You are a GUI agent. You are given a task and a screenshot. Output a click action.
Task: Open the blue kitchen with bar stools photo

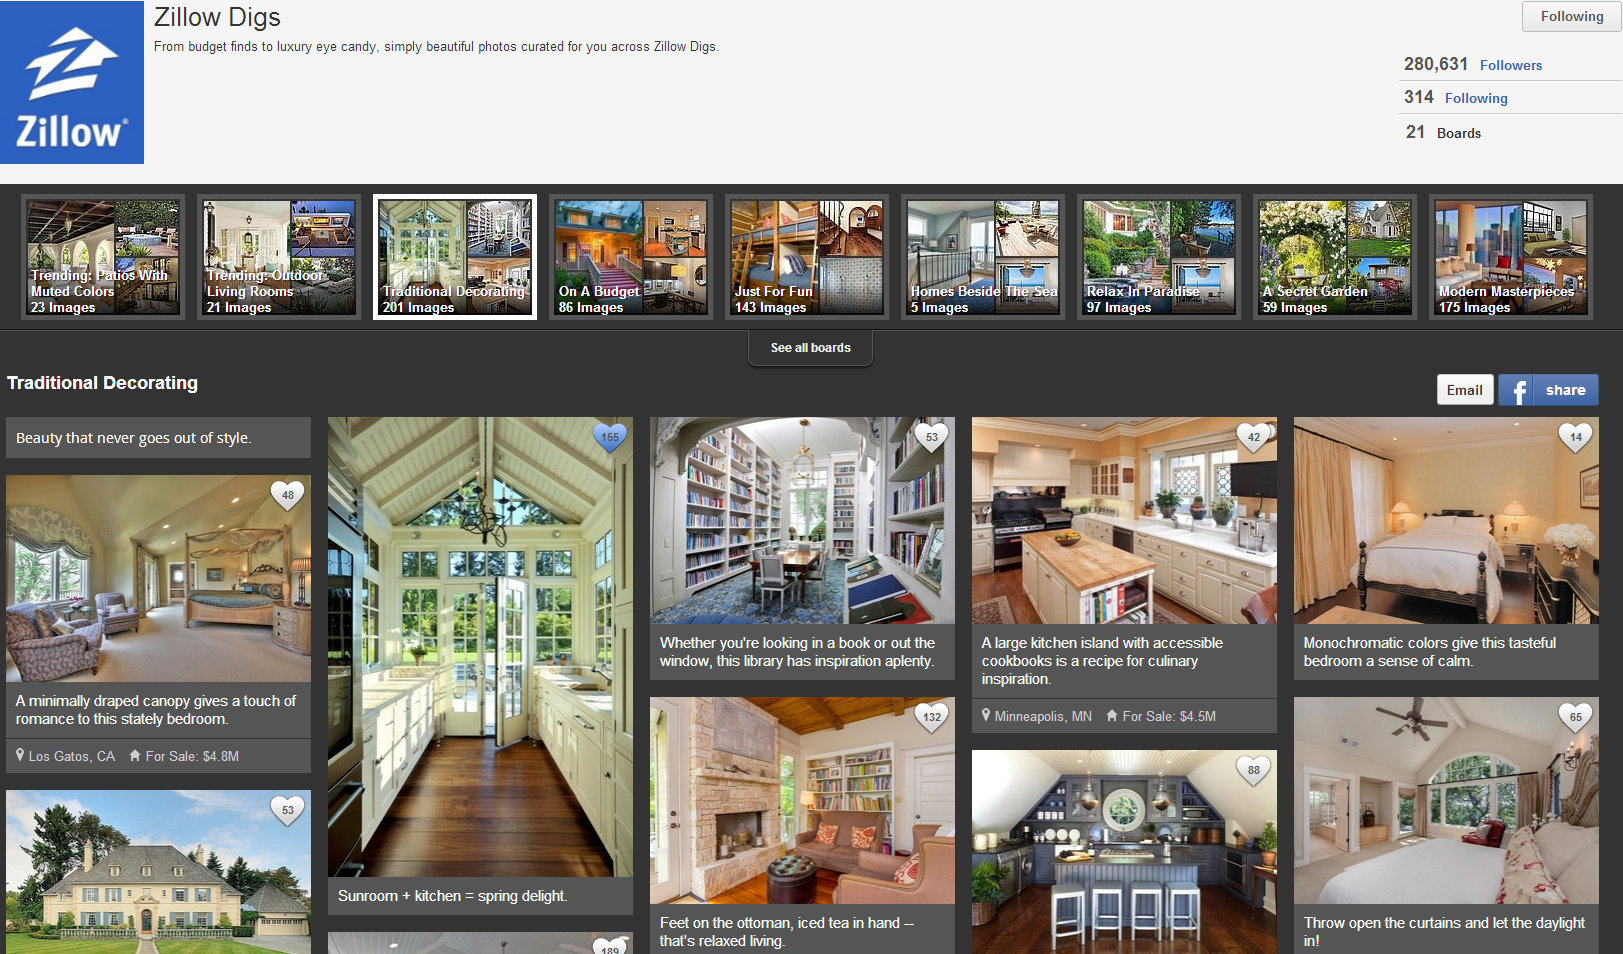(x=1124, y=852)
